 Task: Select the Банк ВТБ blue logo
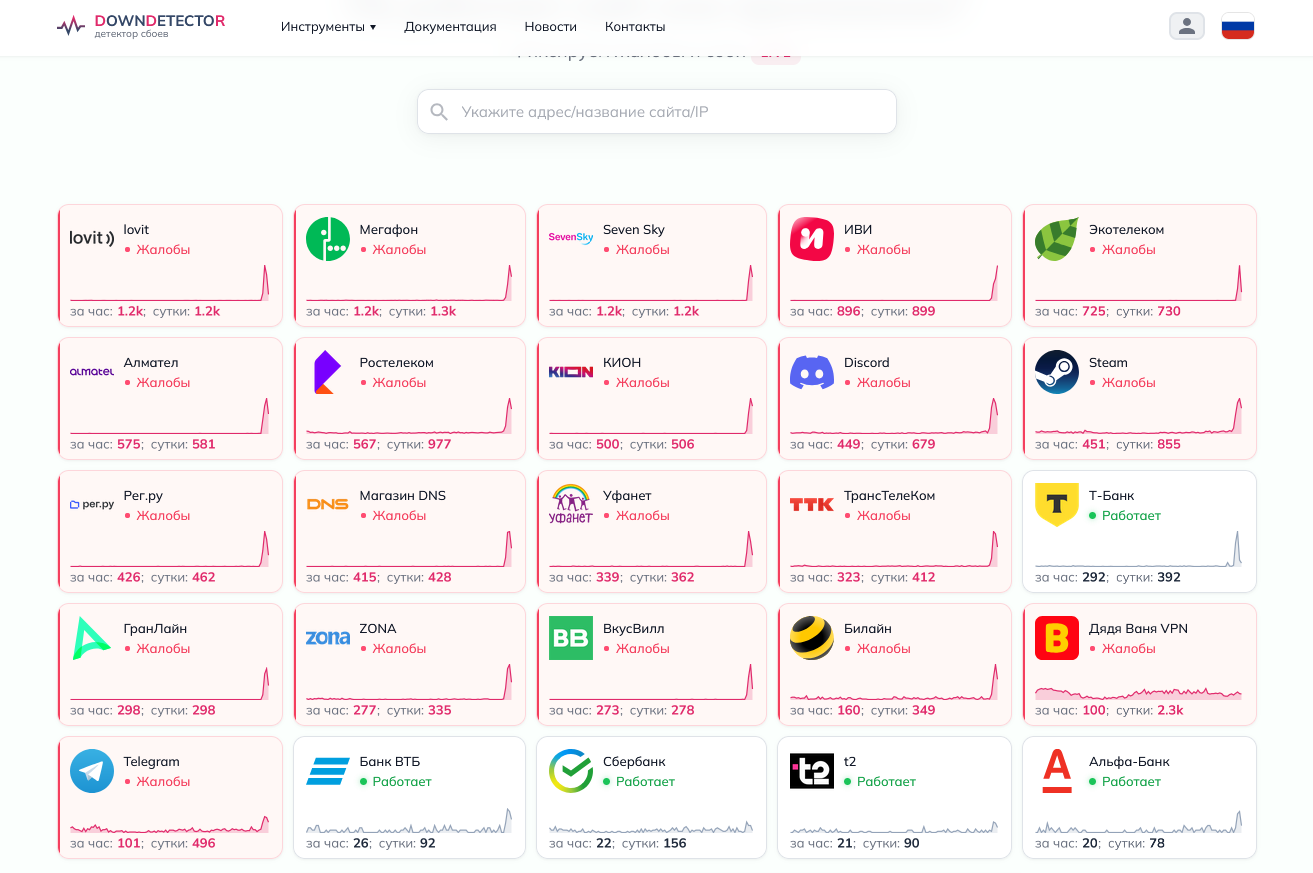coord(328,771)
